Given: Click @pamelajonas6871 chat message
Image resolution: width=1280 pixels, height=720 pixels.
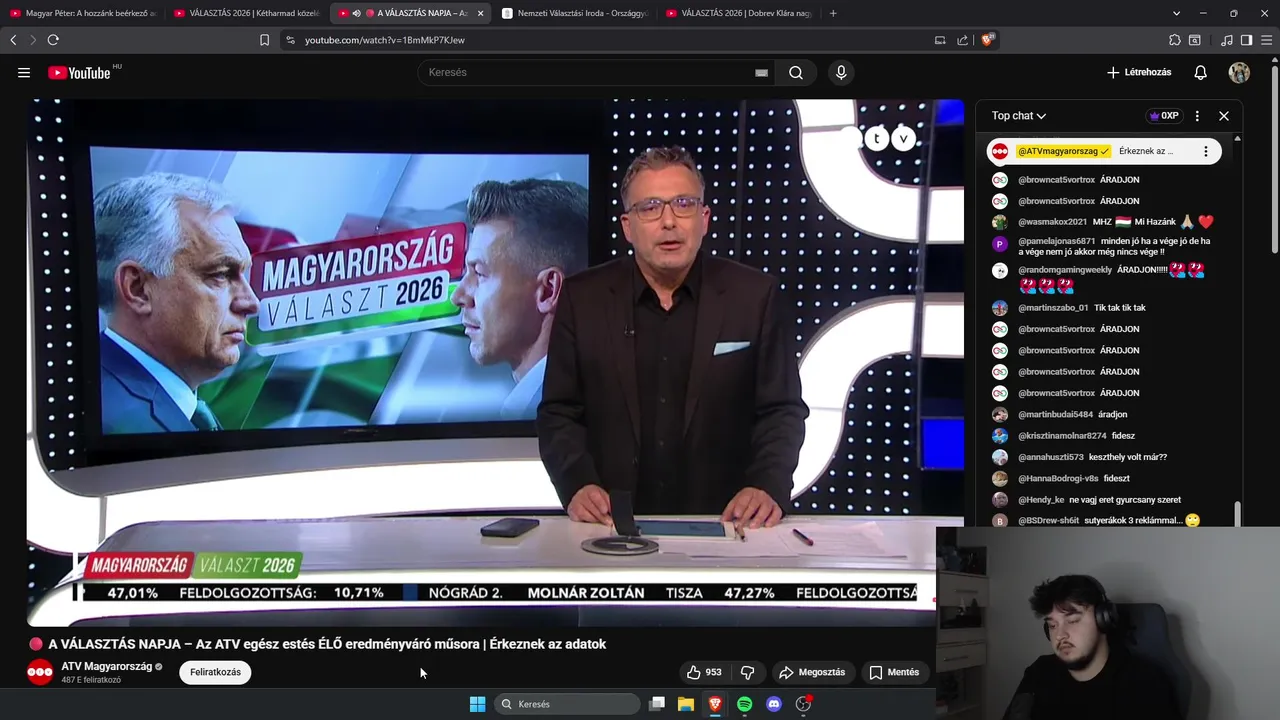Looking at the screenshot, I should pos(1108,246).
